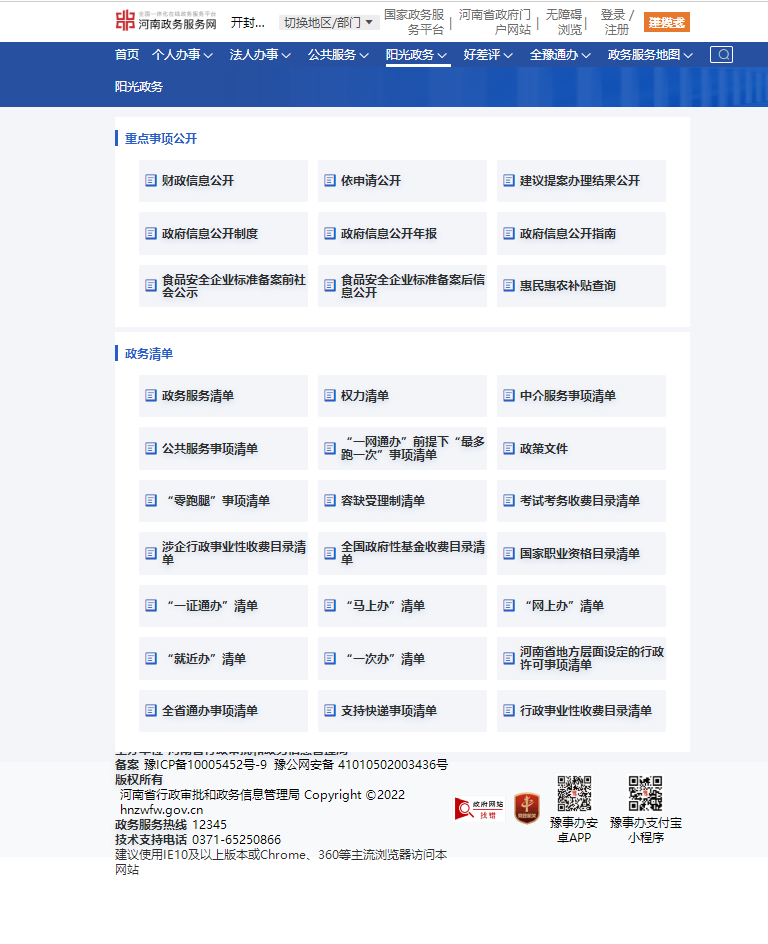The image size is (768, 944).
Task: Click the document icon beside 财政信息公开
Action: point(151,181)
